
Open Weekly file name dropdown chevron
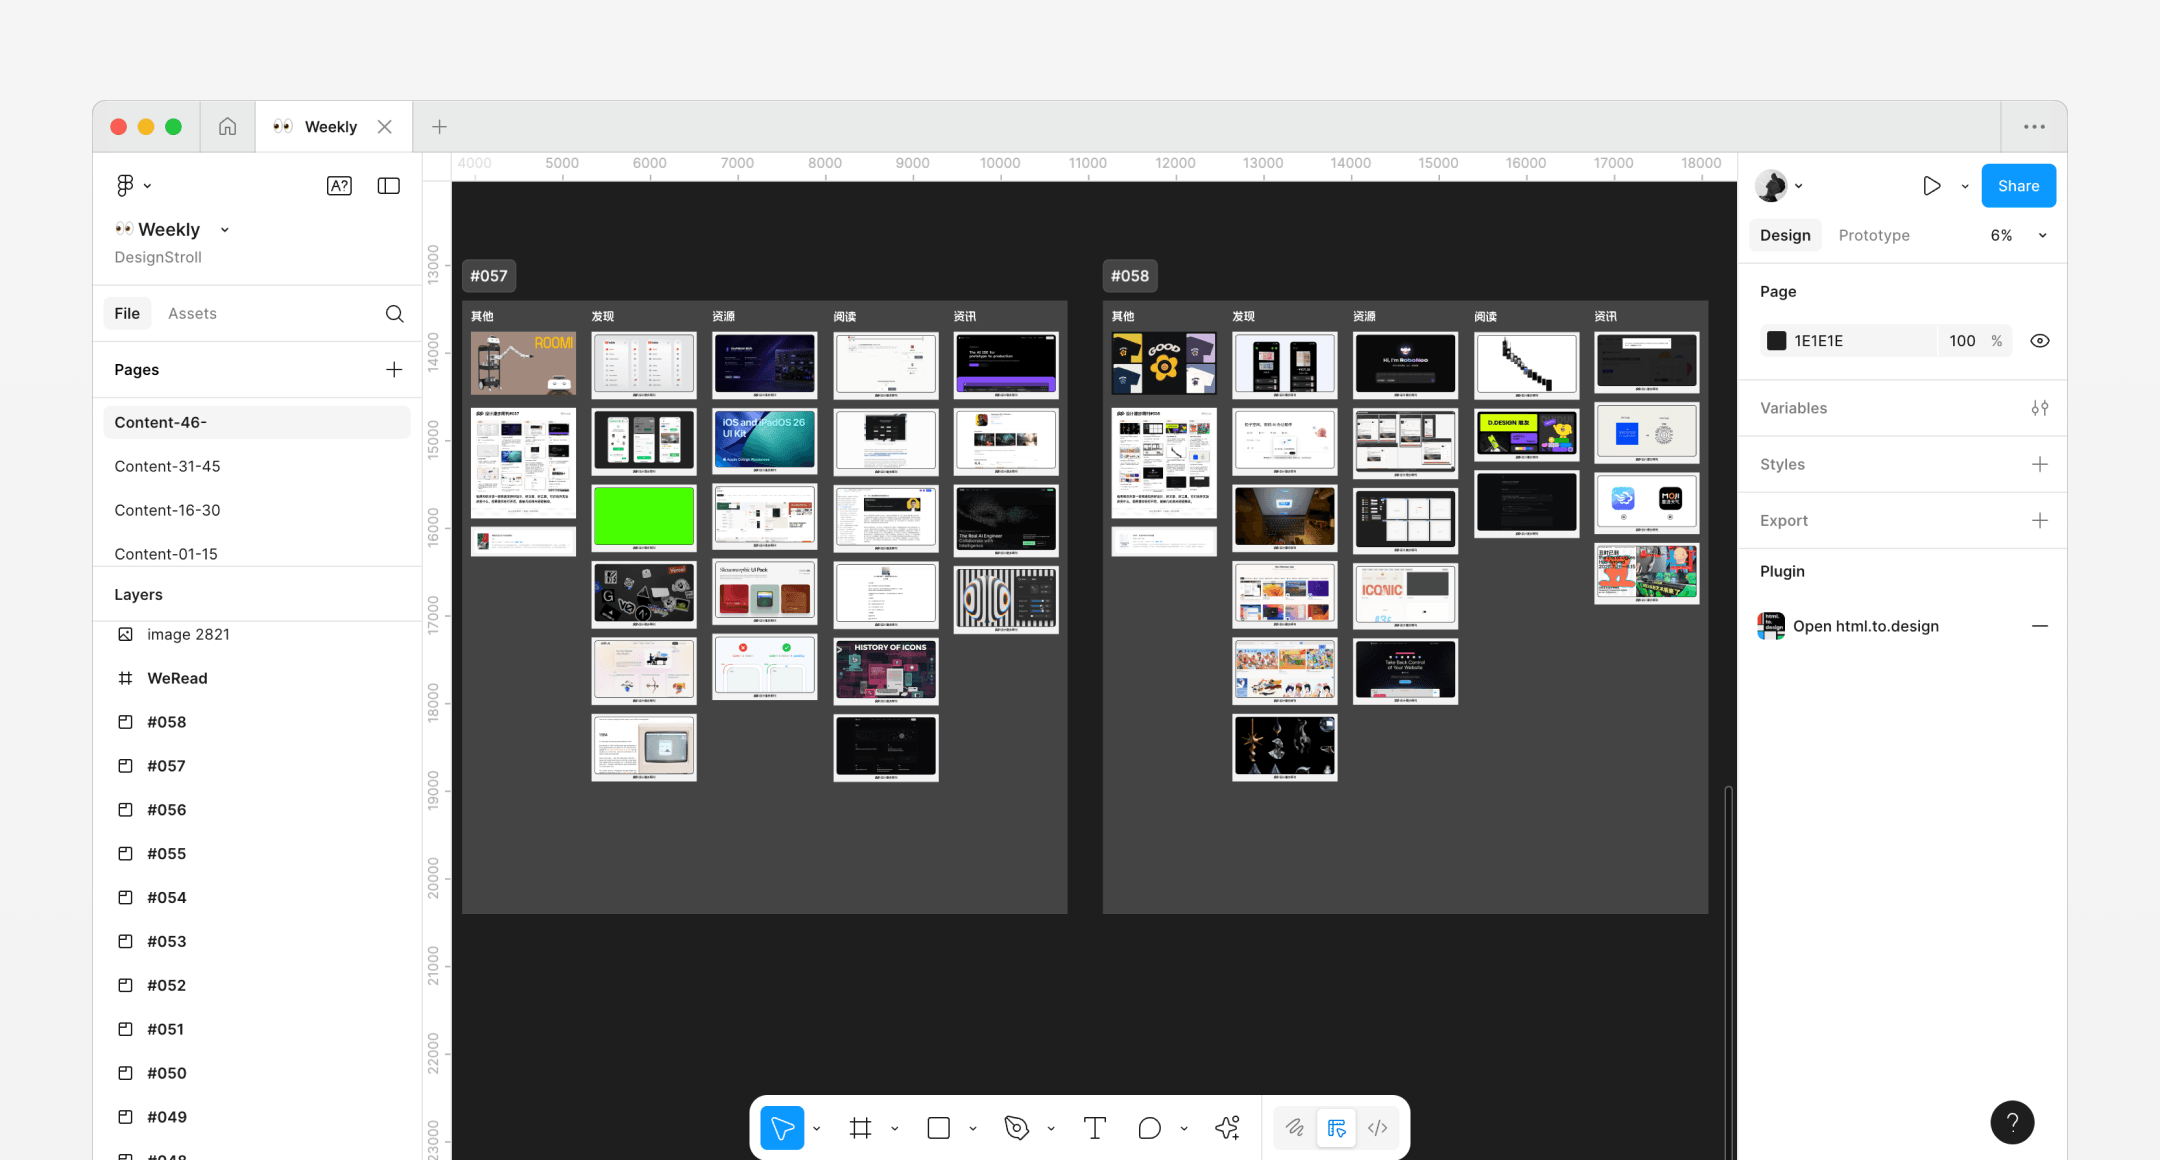225,230
